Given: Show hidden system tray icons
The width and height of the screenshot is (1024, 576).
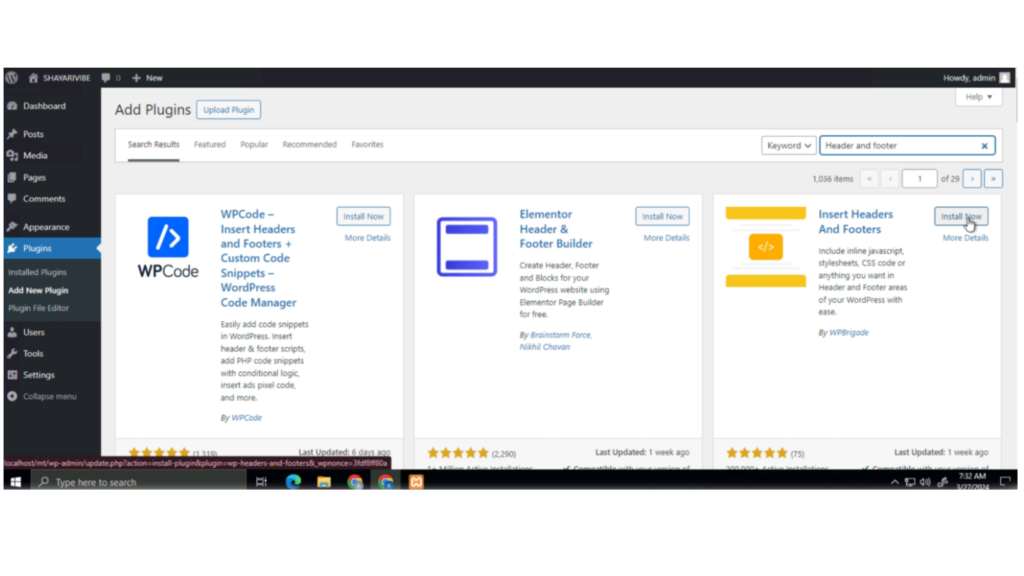Looking at the screenshot, I should pyautogui.click(x=894, y=482).
